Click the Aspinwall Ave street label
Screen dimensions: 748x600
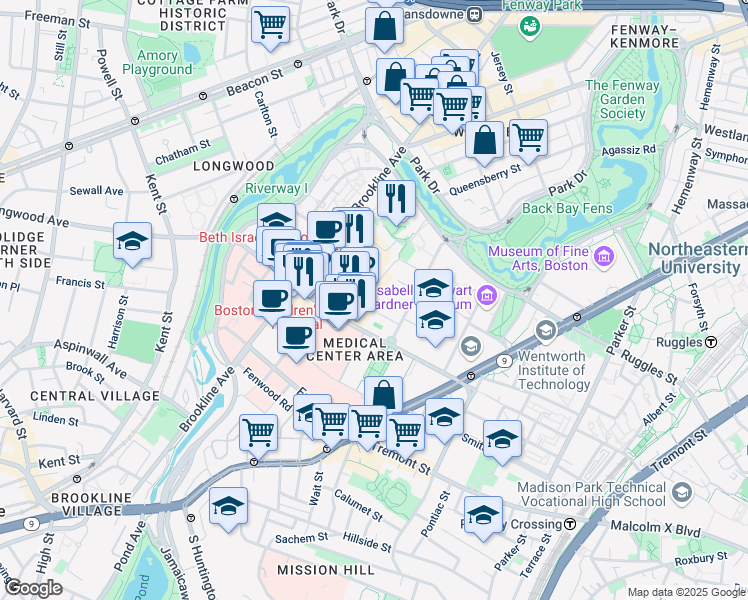[x=90, y=359]
